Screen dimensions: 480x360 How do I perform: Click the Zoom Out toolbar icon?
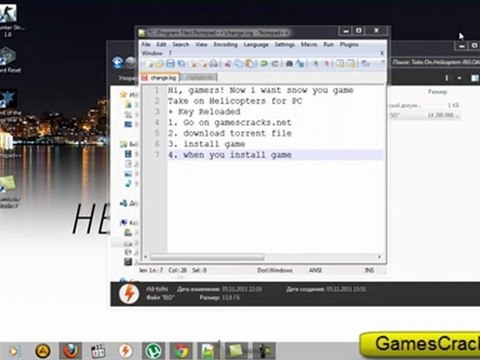(x=326, y=63)
